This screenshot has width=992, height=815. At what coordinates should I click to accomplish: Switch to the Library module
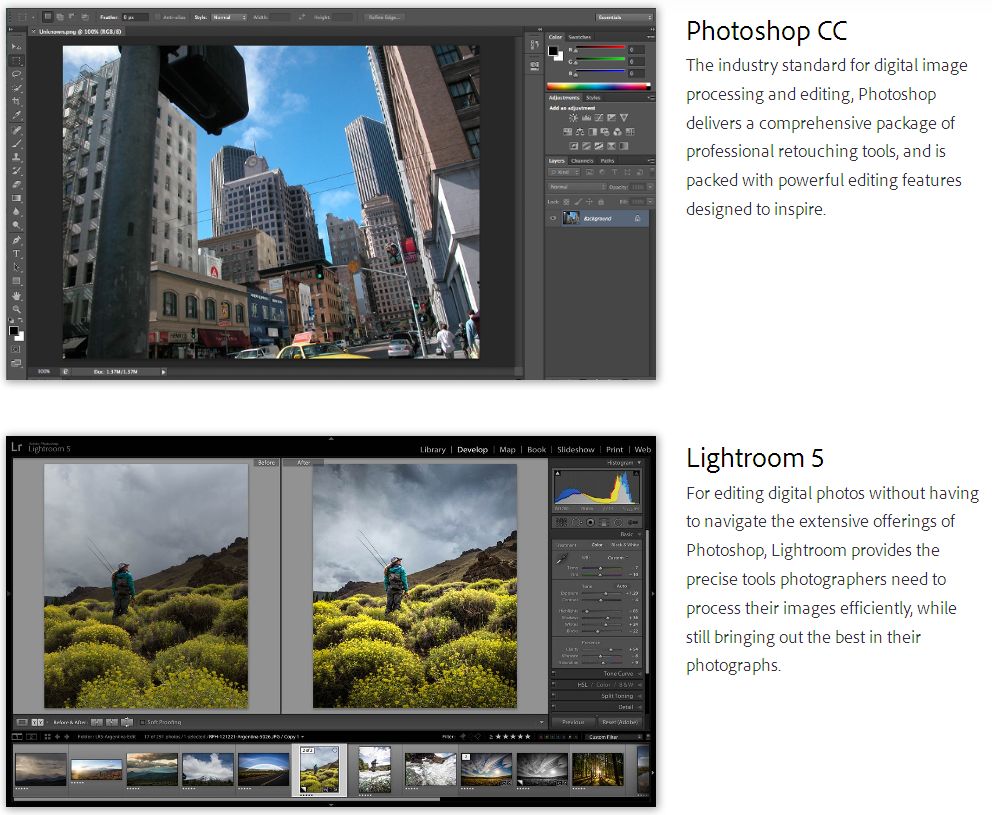click(x=432, y=450)
